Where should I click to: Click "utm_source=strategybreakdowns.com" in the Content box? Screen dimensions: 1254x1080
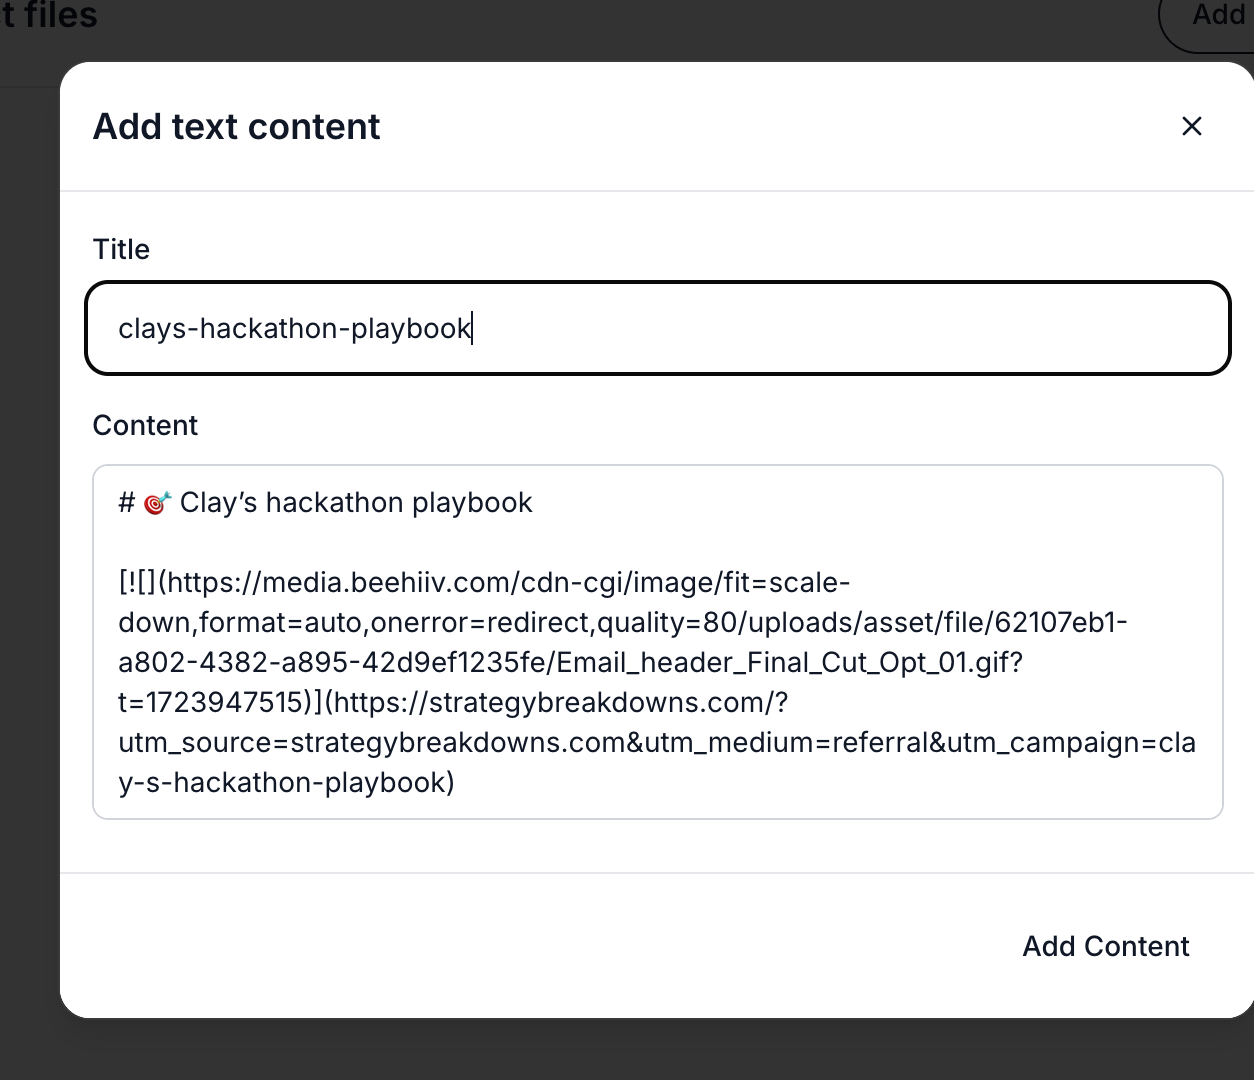tap(380, 742)
